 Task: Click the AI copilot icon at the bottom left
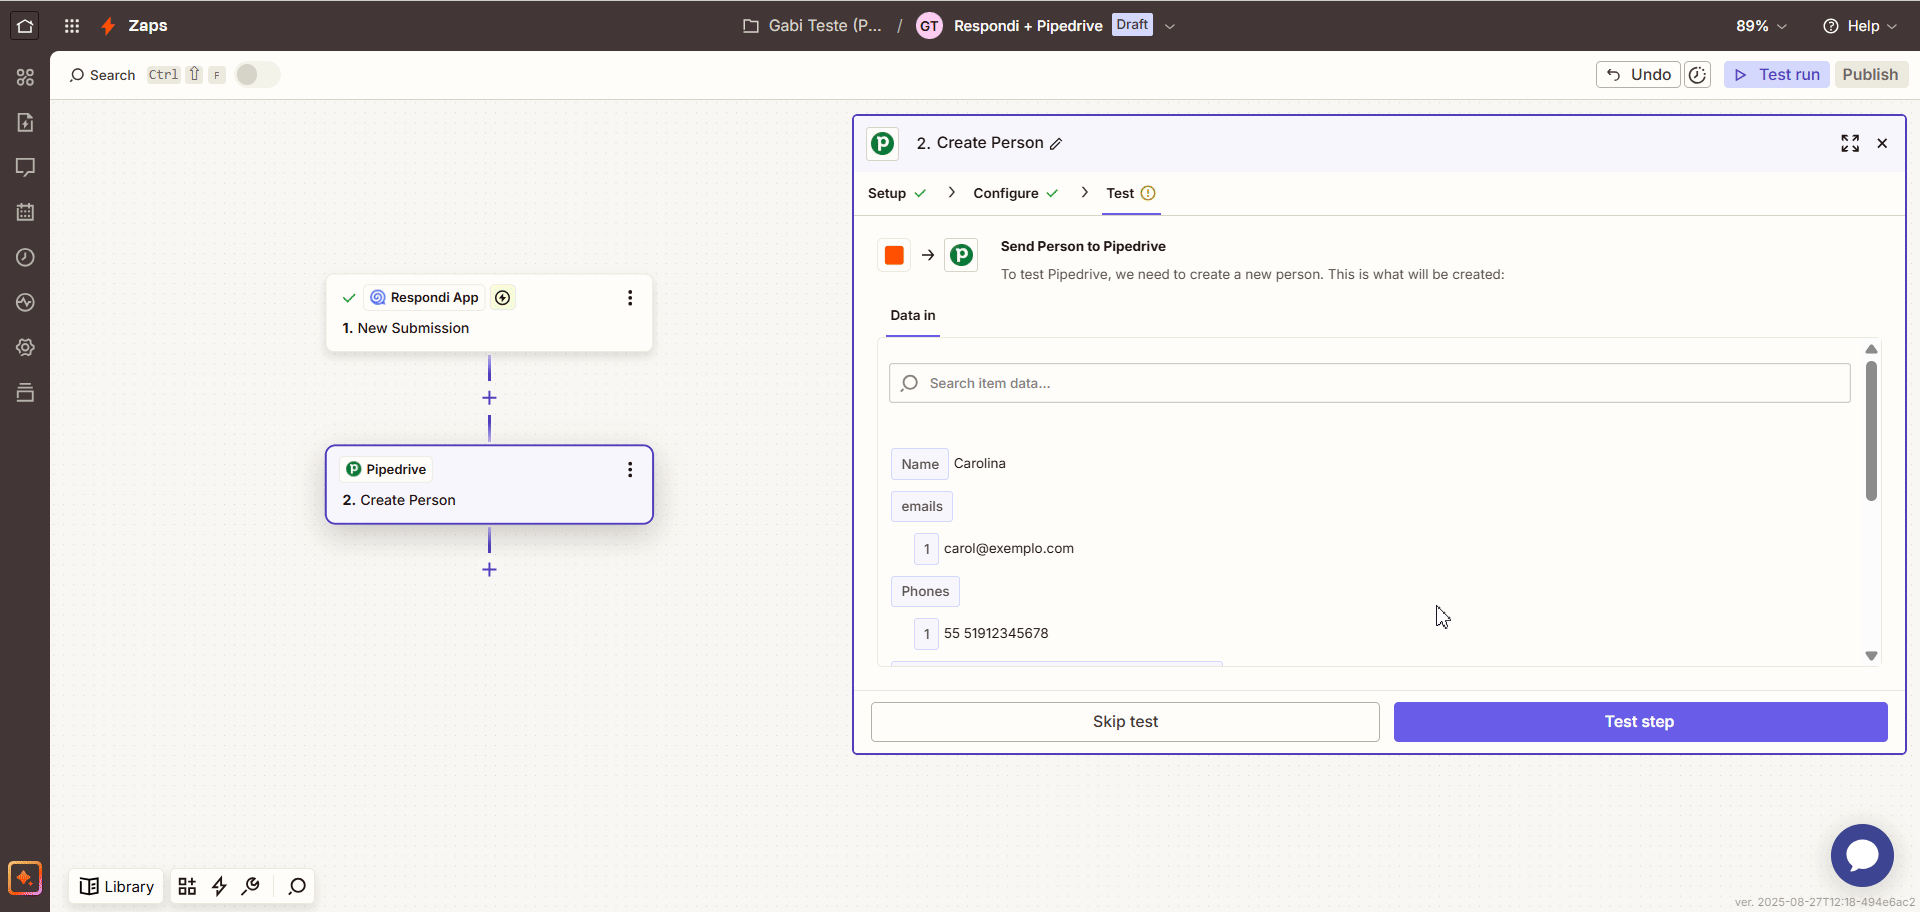click(x=25, y=878)
